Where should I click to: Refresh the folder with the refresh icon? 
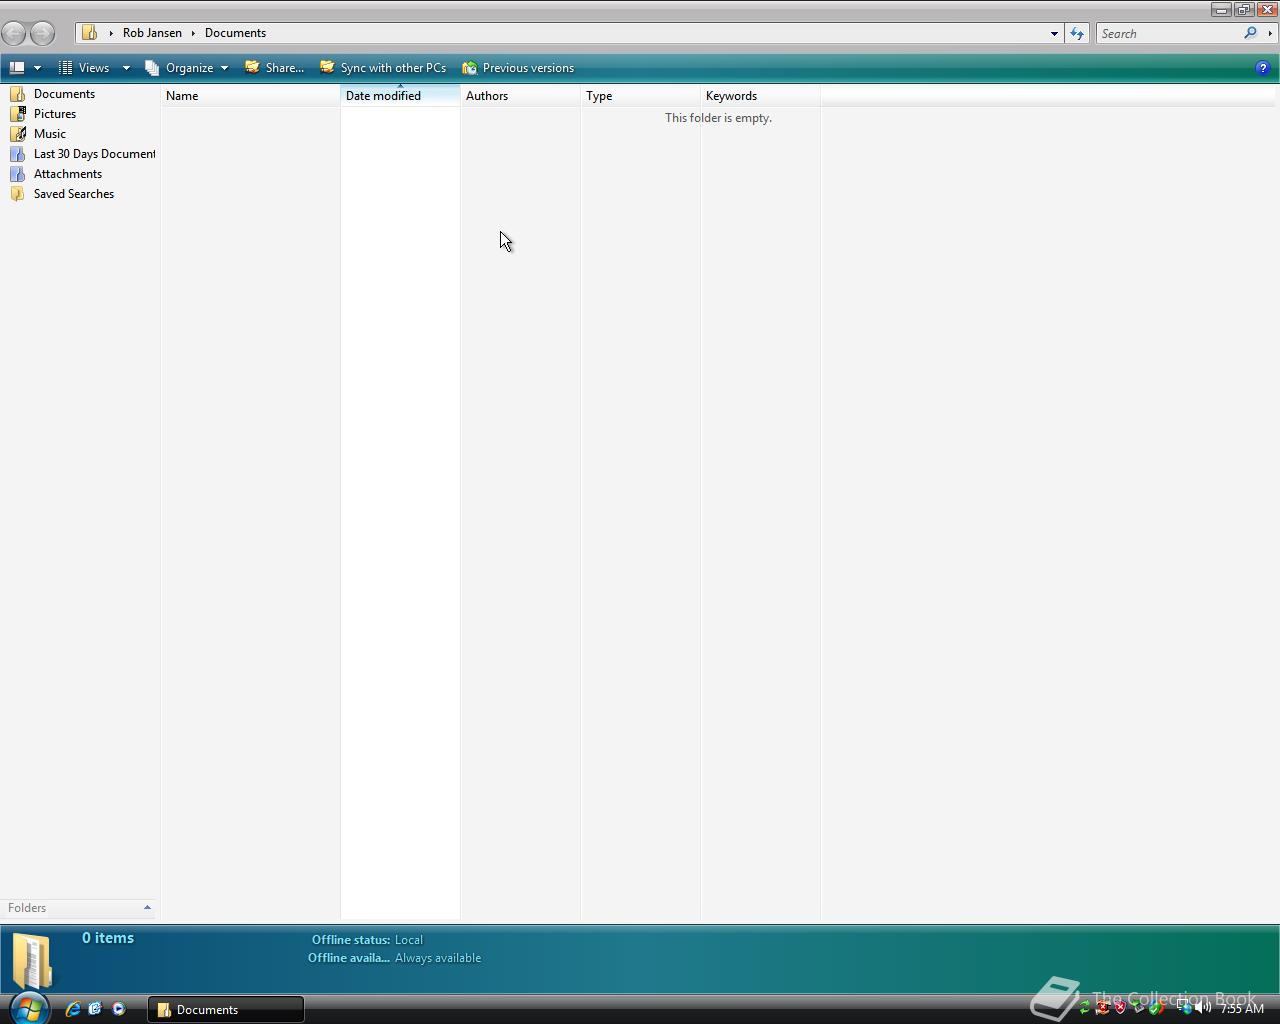(1077, 33)
